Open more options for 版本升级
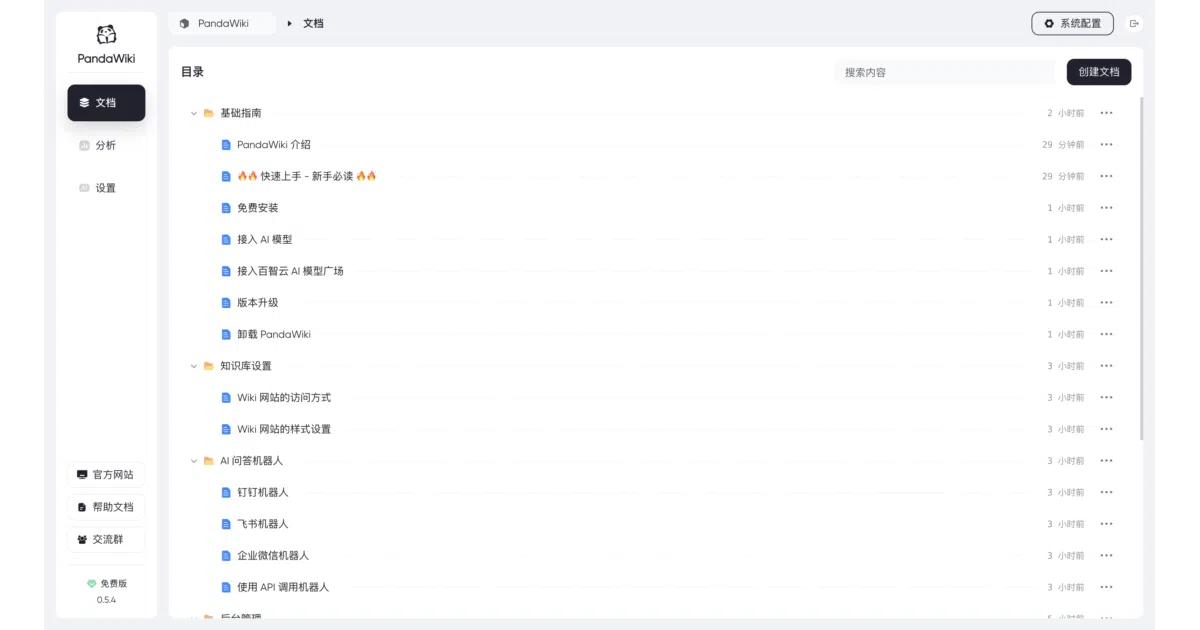 pyautogui.click(x=1106, y=303)
